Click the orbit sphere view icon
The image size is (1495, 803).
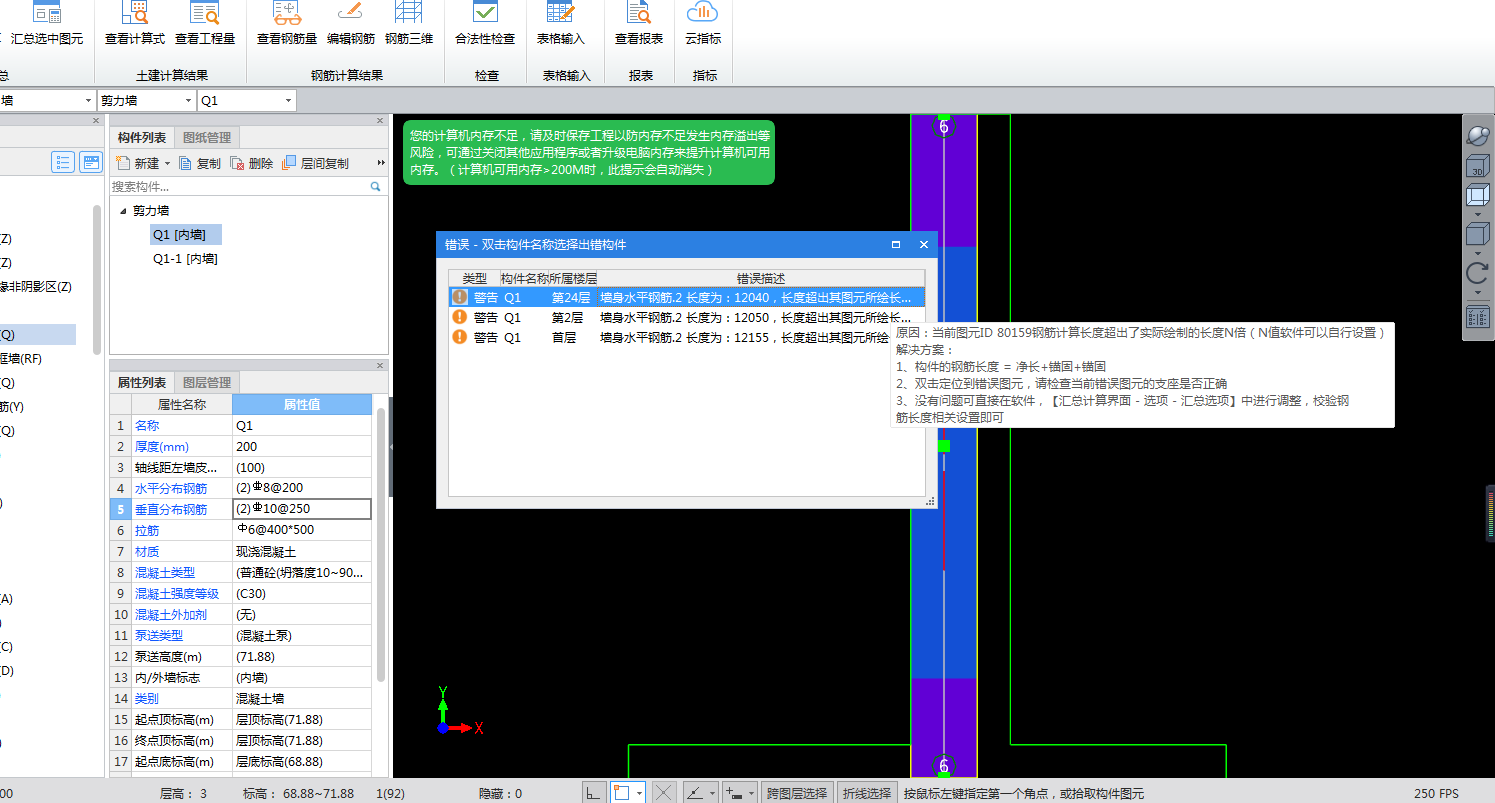click(x=1478, y=135)
